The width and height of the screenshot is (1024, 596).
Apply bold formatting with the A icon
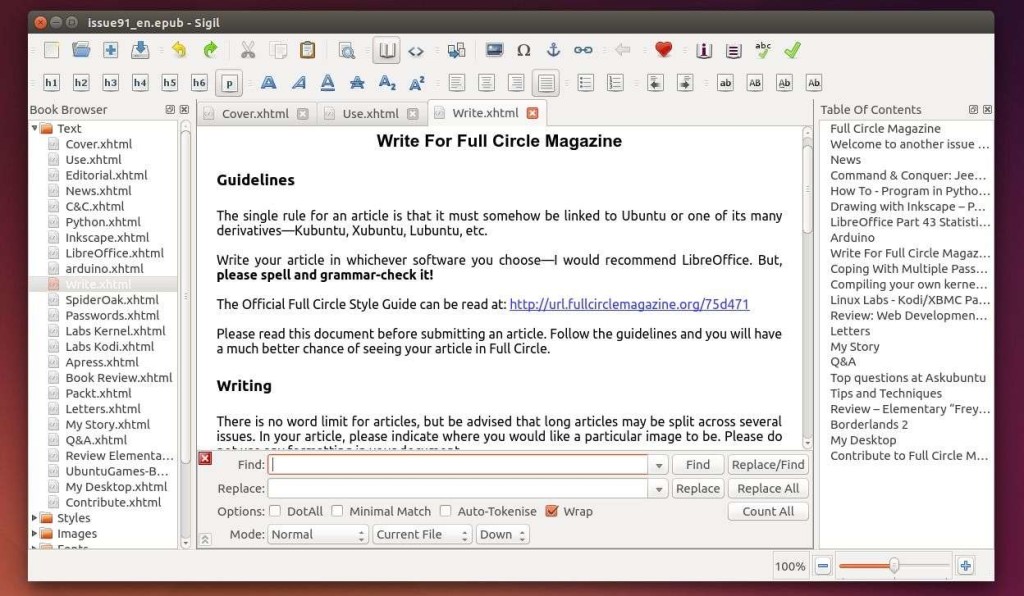[x=268, y=83]
